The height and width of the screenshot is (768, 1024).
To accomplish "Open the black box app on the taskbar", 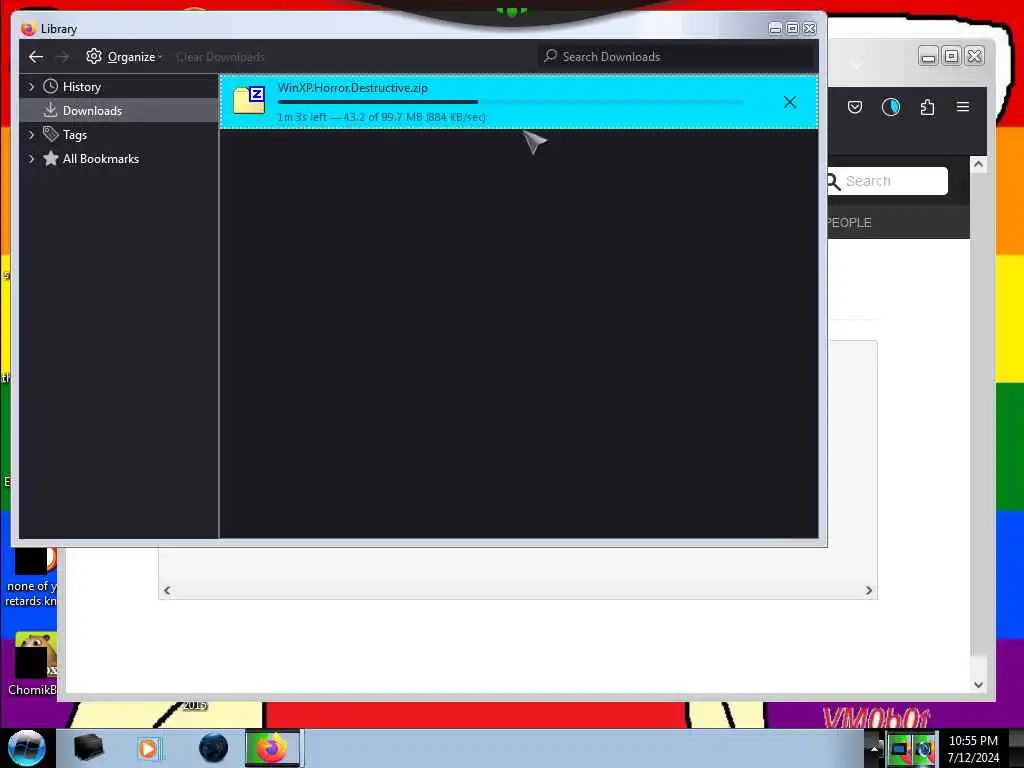I will coord(89,748).
